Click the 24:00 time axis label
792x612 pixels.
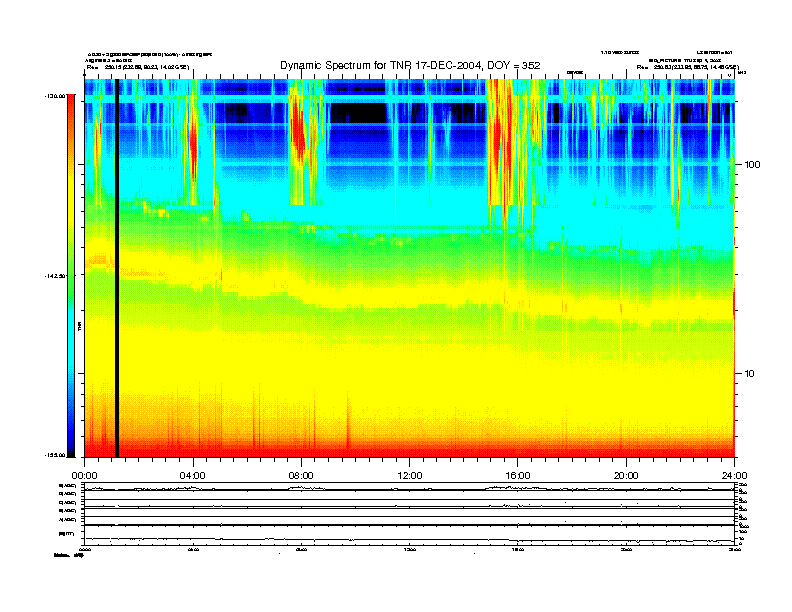734,476
